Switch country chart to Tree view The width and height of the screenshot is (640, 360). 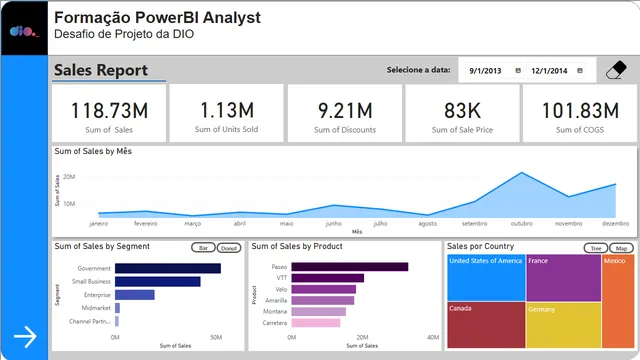click(596, 248)
